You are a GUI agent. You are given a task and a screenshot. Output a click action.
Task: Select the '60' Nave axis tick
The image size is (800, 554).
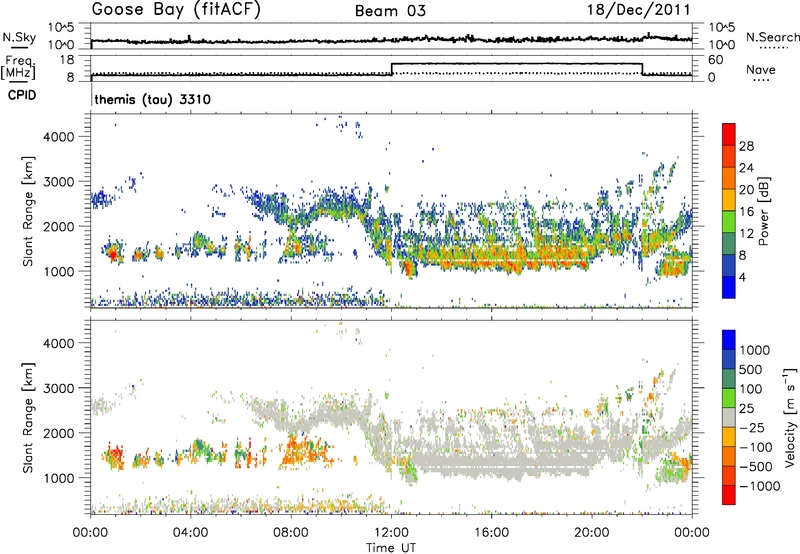click(716, 60)
